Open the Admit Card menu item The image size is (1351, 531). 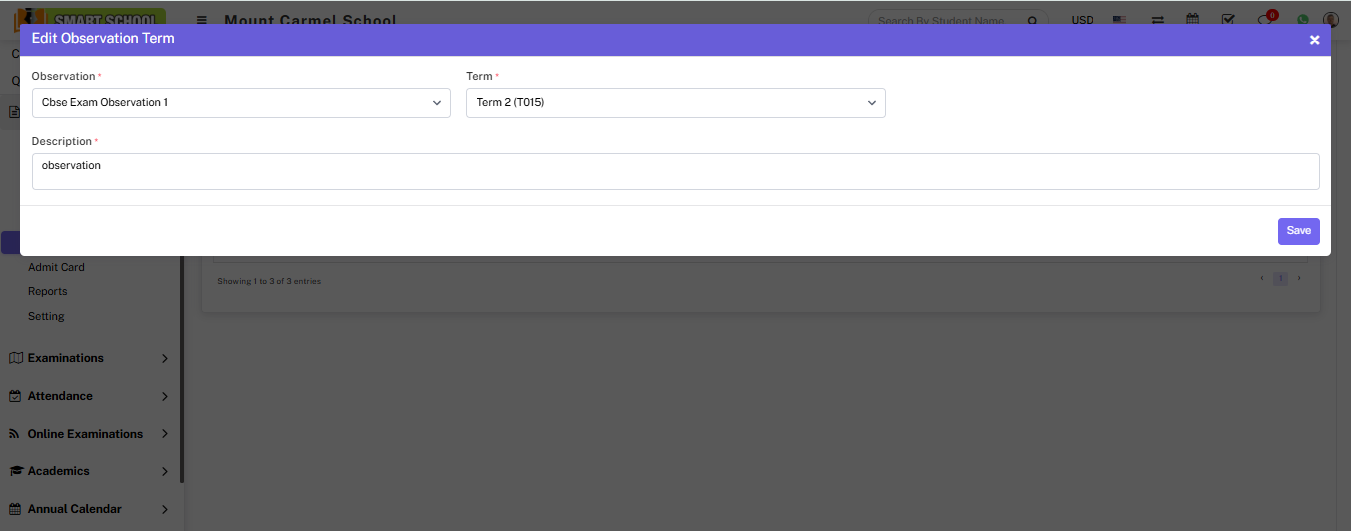pyautogui.click(x=56, y=267)
